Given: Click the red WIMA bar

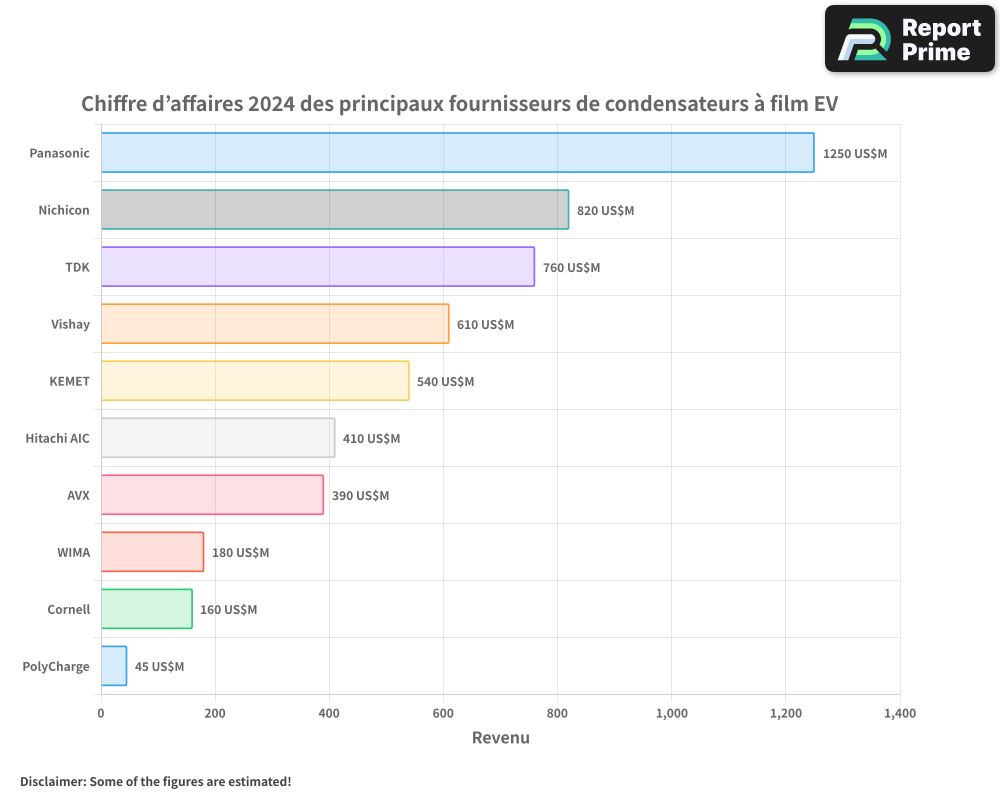Looking at the screenshot, I should coord(151,552).
